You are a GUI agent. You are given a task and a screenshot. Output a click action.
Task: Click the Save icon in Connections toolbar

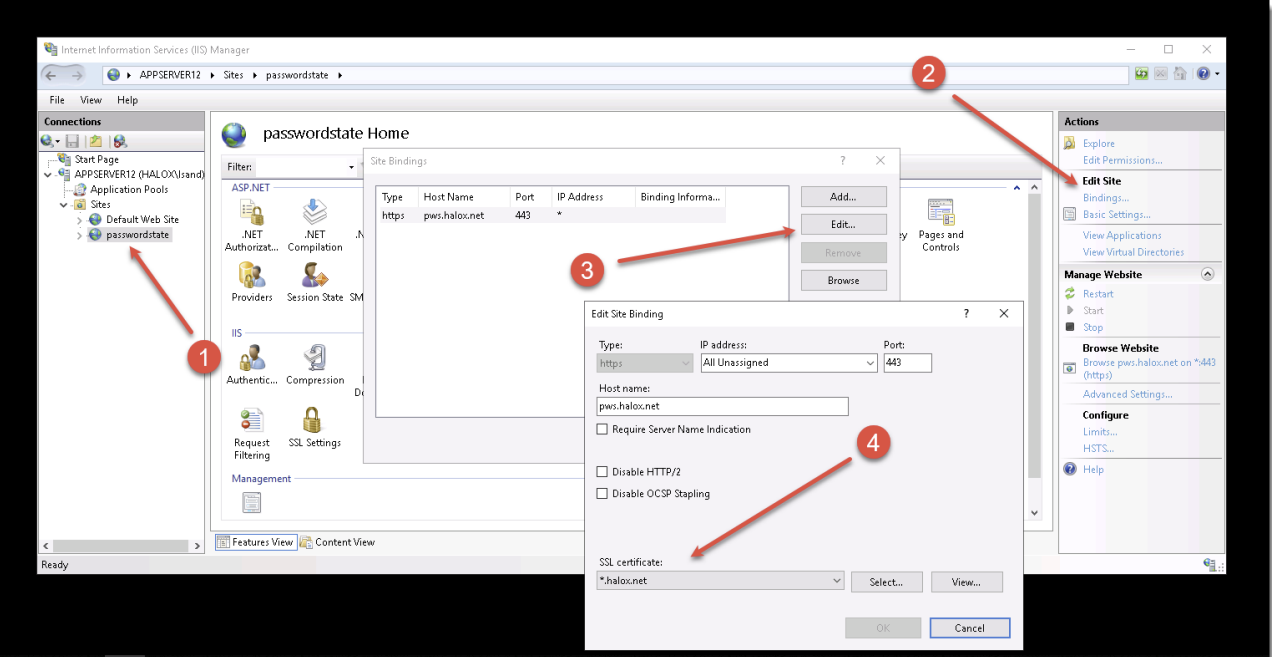[x=73, y=142]
